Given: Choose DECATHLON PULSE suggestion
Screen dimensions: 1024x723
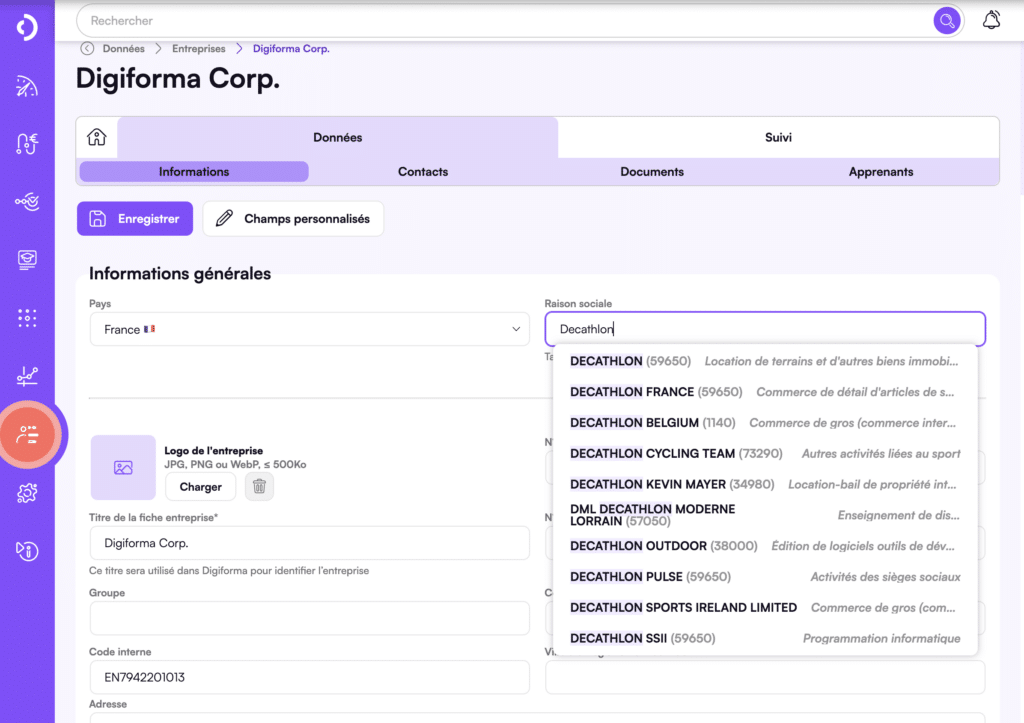Looking at the screenshot, I should 765,577.
